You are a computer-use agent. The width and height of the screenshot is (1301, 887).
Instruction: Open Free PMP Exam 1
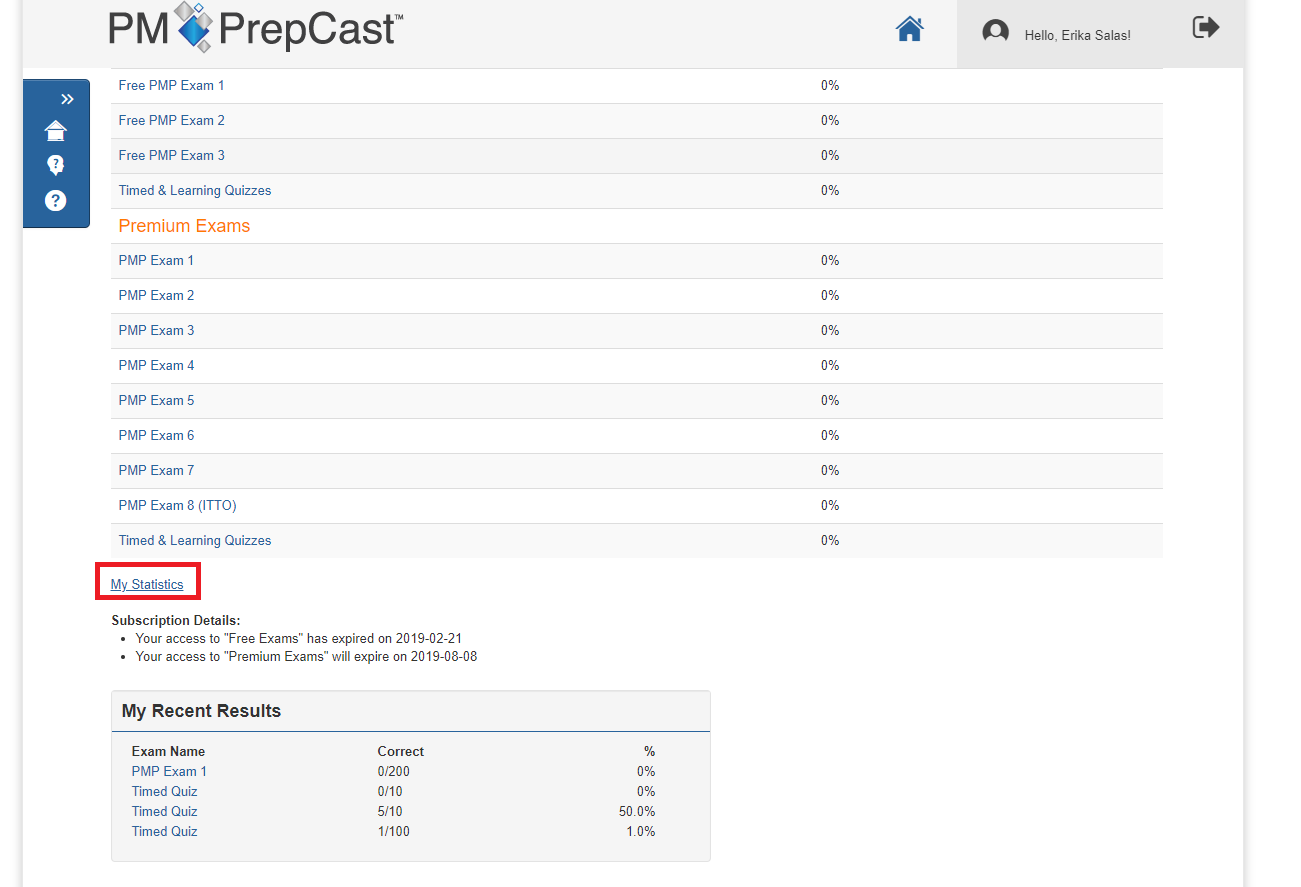(171, 86)
